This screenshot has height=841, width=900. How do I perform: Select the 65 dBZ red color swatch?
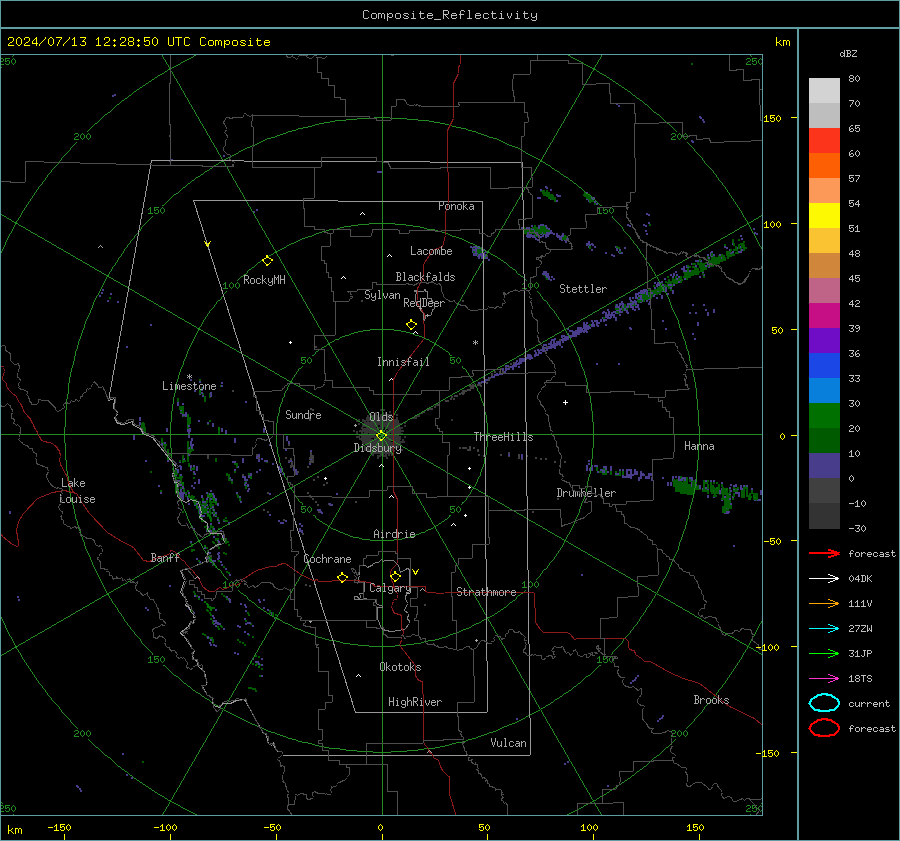point(824,140)
